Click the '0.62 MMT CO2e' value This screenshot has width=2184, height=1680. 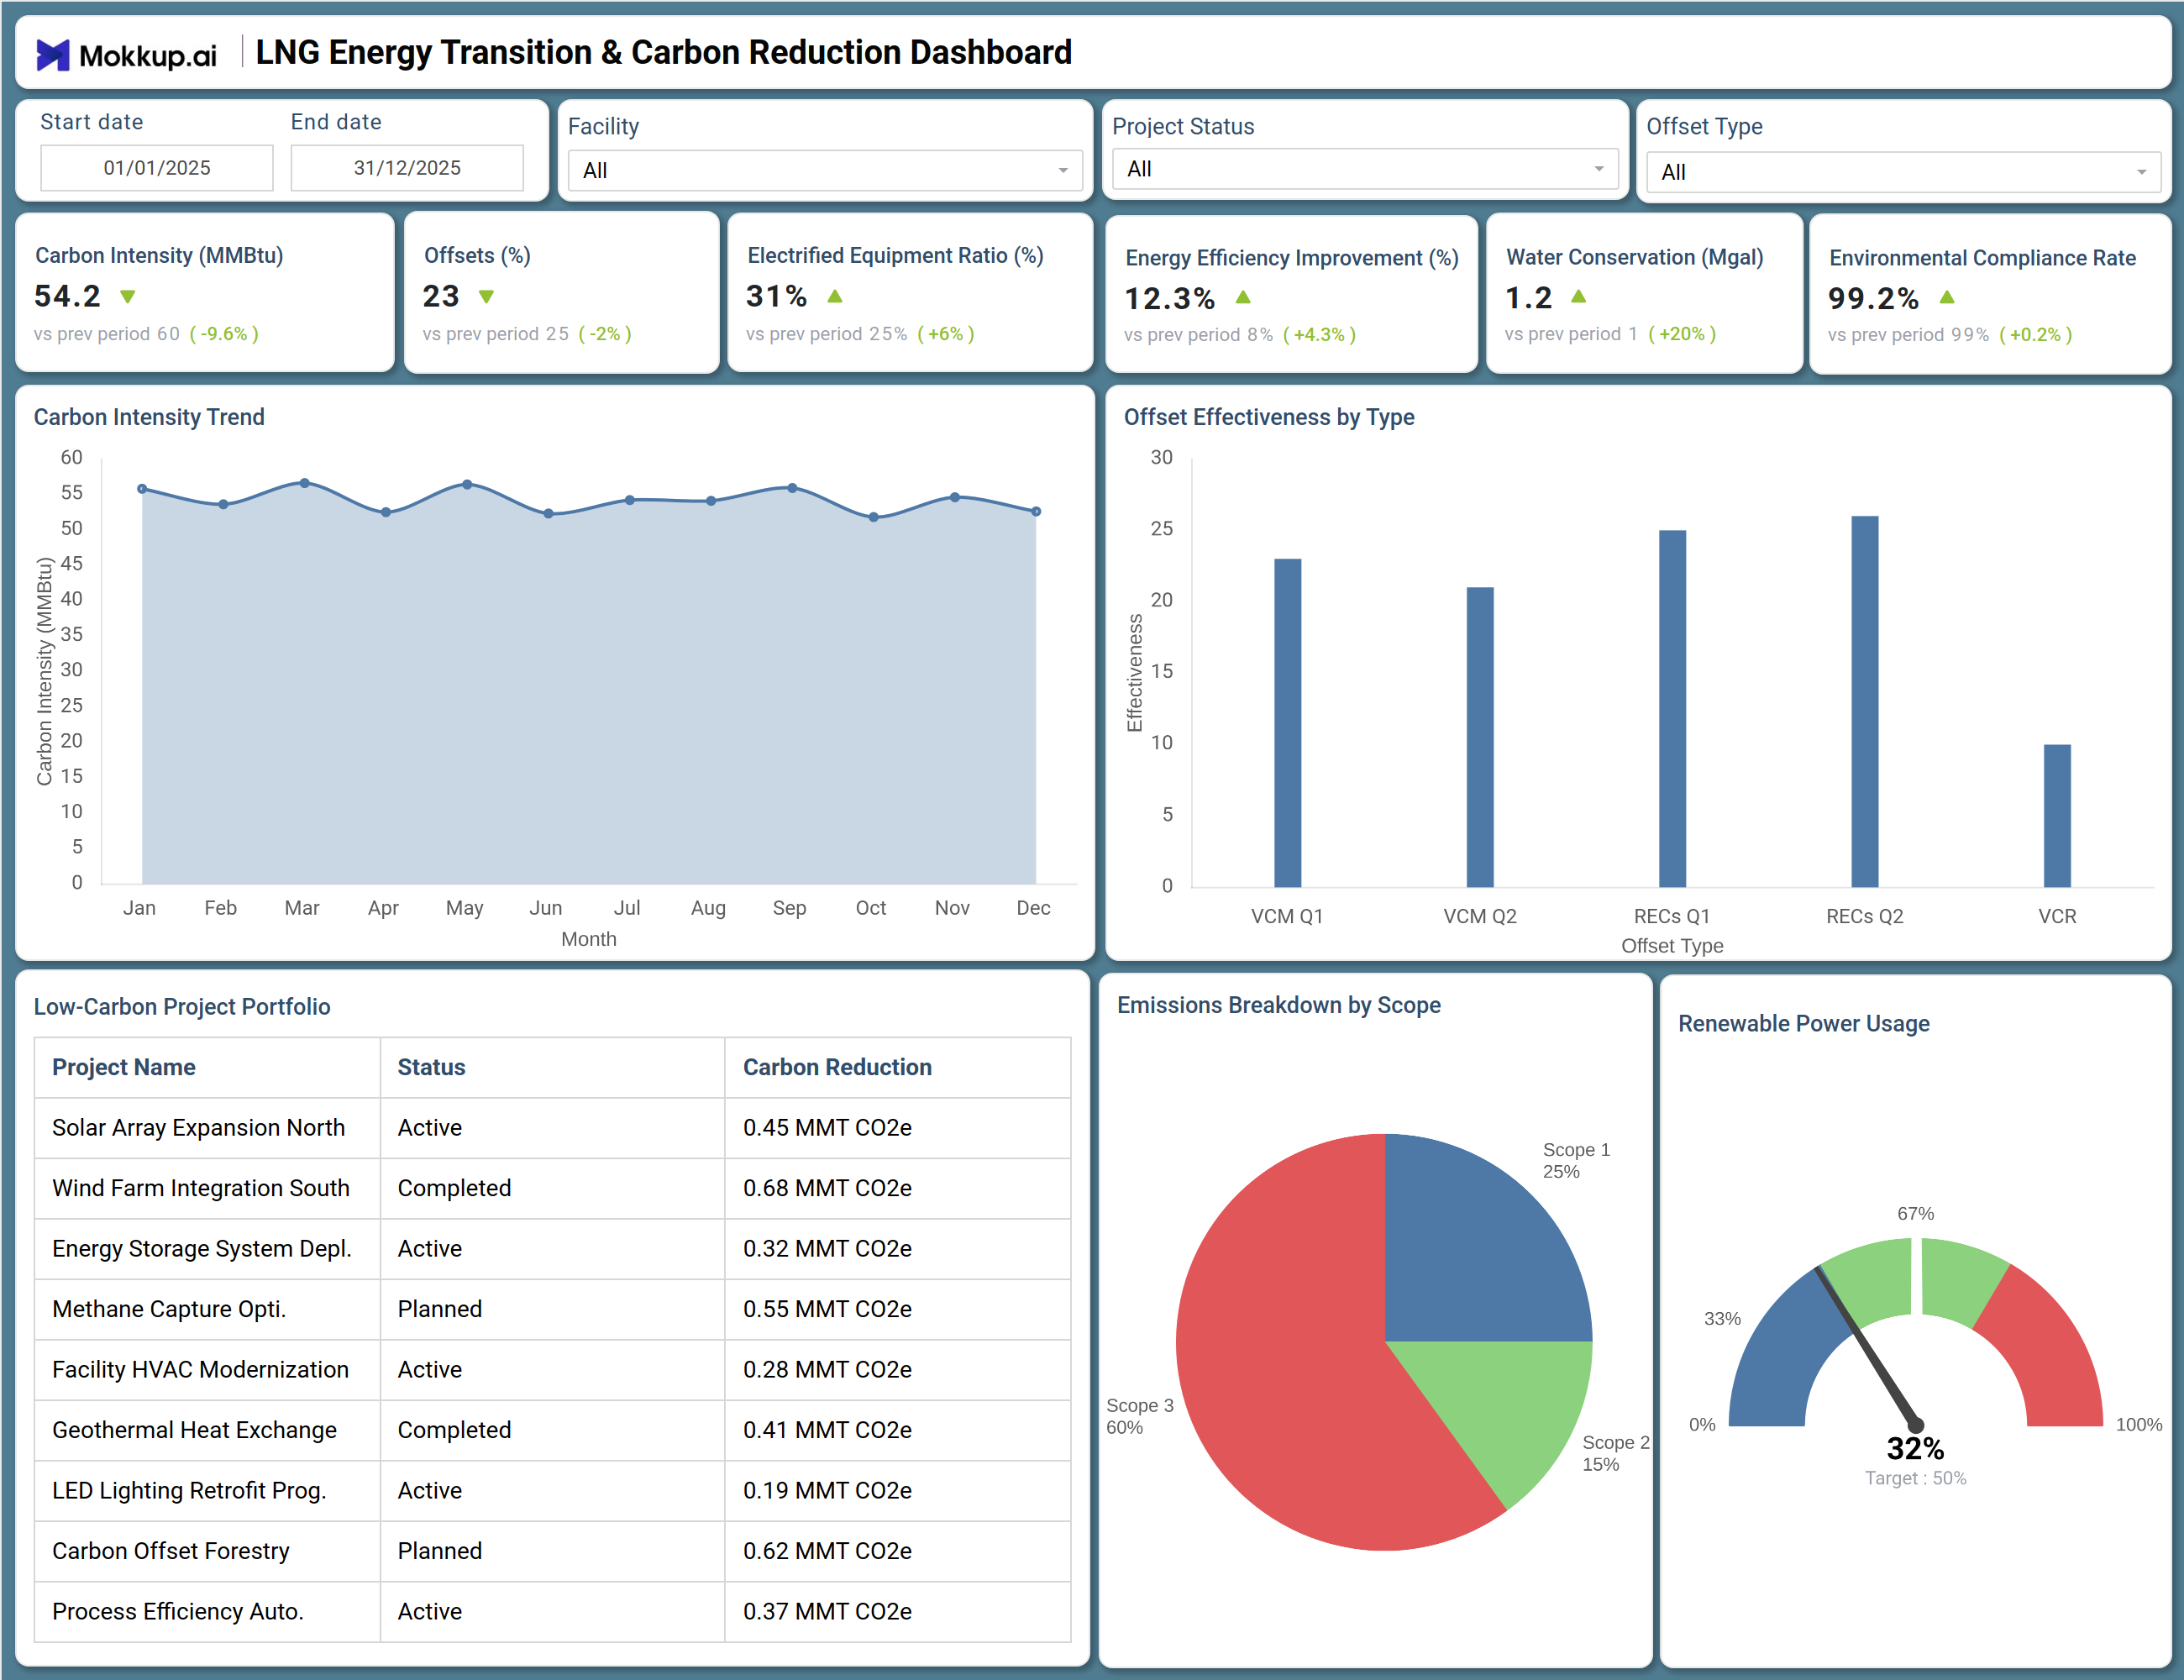tap(827, 1551)
